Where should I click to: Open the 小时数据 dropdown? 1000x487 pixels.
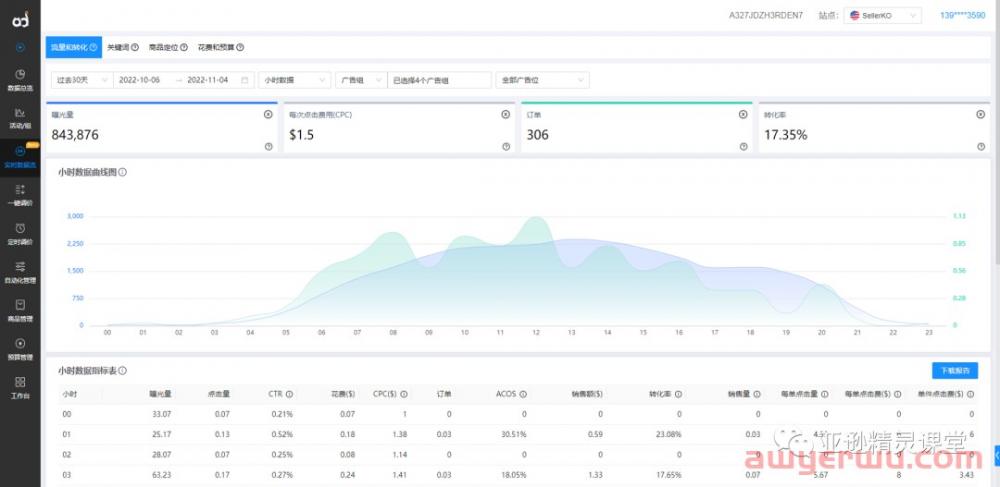click(295, 80)
